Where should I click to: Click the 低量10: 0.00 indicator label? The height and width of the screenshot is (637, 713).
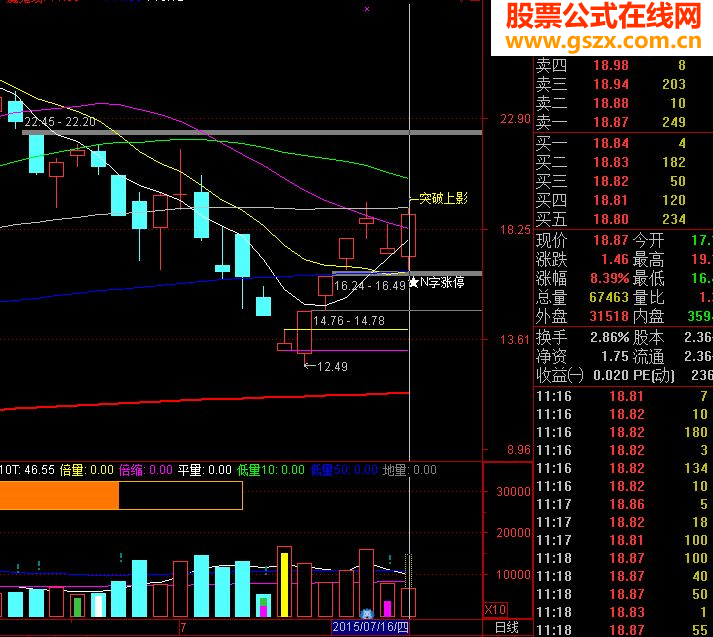271,470
